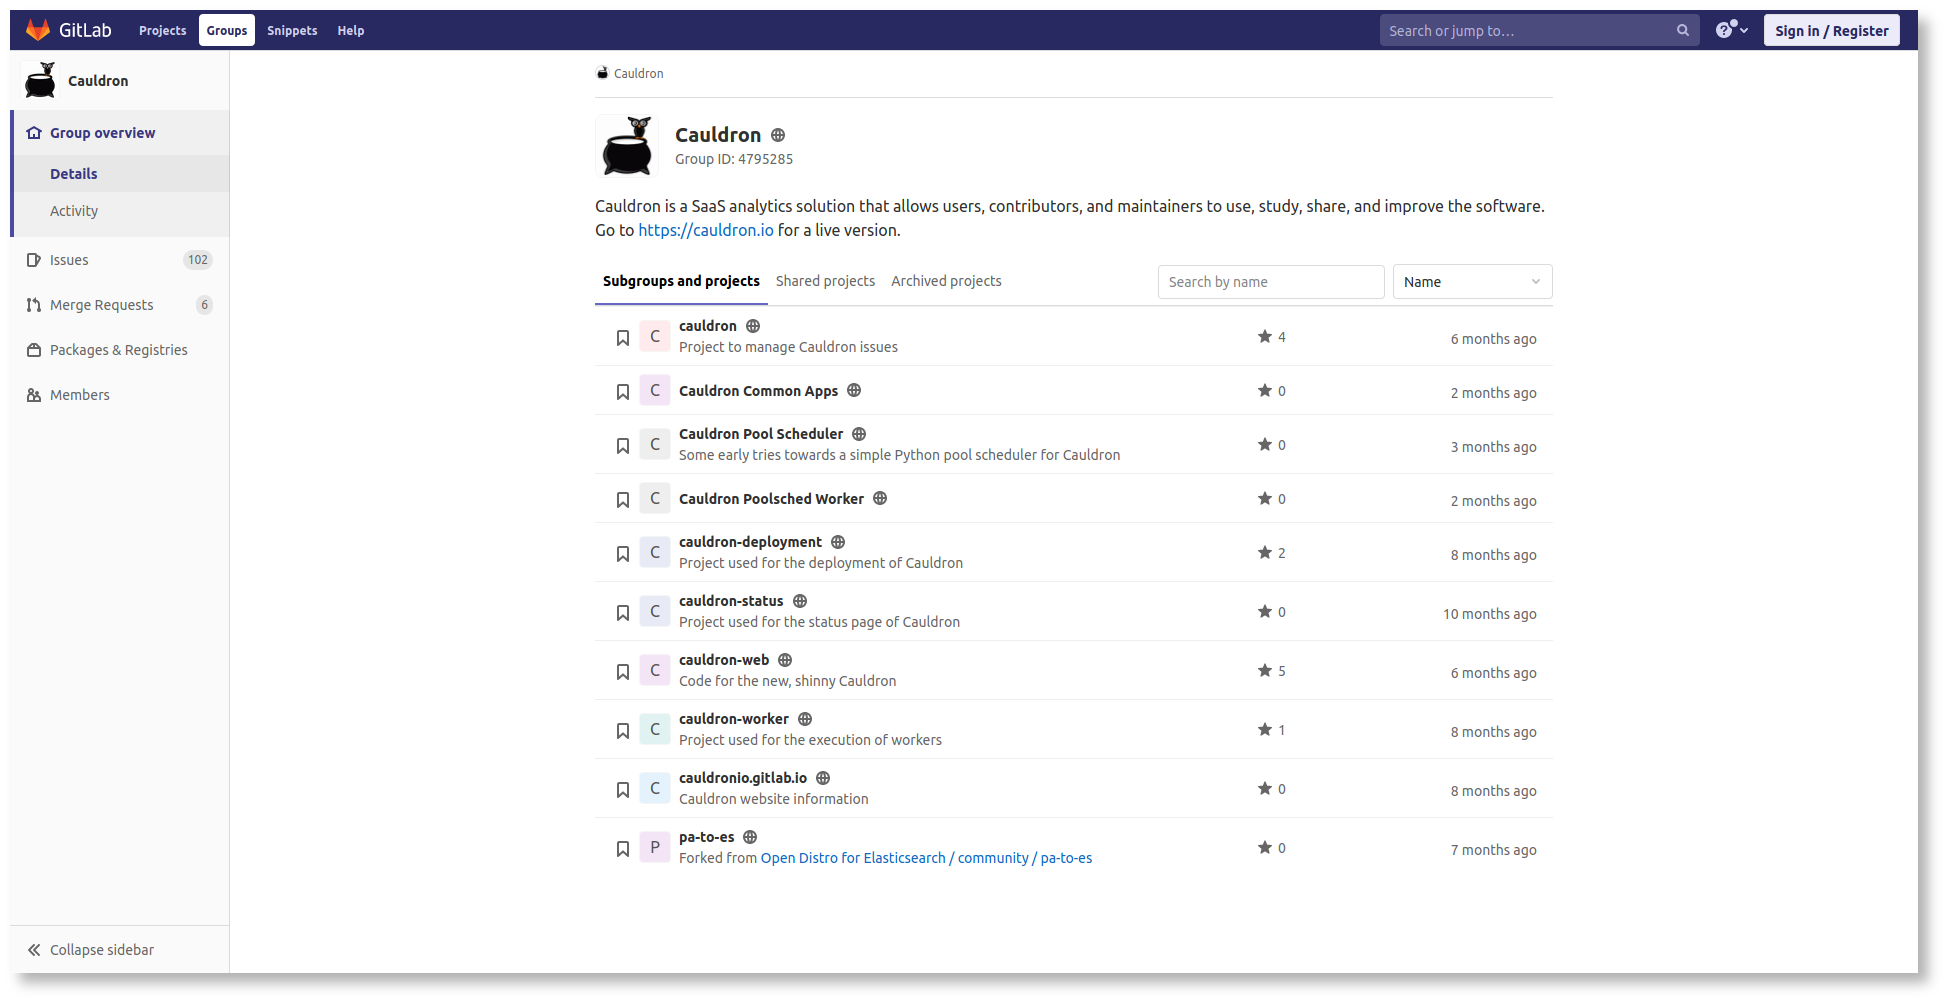Click 'Group ID: 4795285' text

[x=734, y=159]
